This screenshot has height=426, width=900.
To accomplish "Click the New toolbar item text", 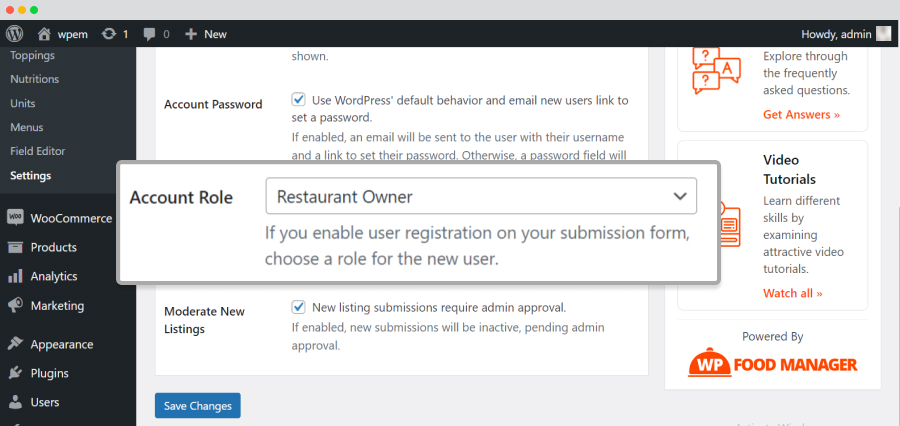I will coord(215,34).
